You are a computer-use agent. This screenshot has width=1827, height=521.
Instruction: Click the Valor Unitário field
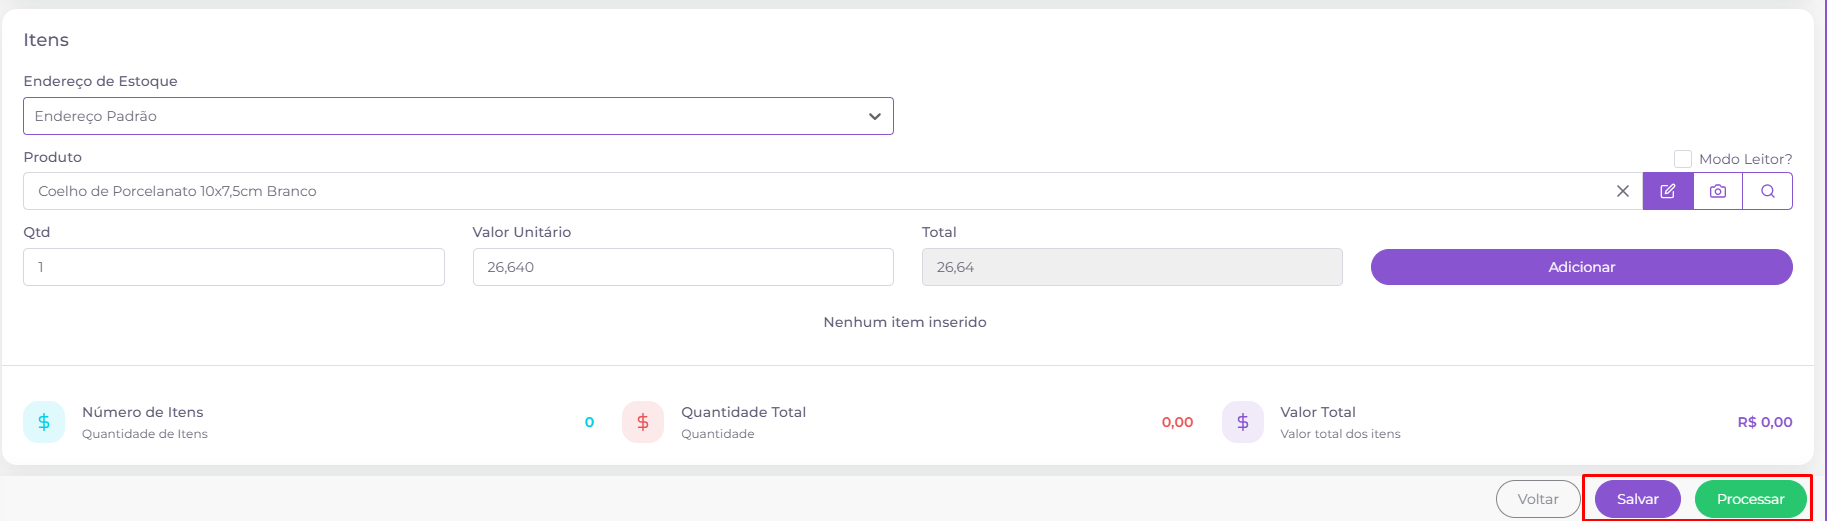point(683,267)
